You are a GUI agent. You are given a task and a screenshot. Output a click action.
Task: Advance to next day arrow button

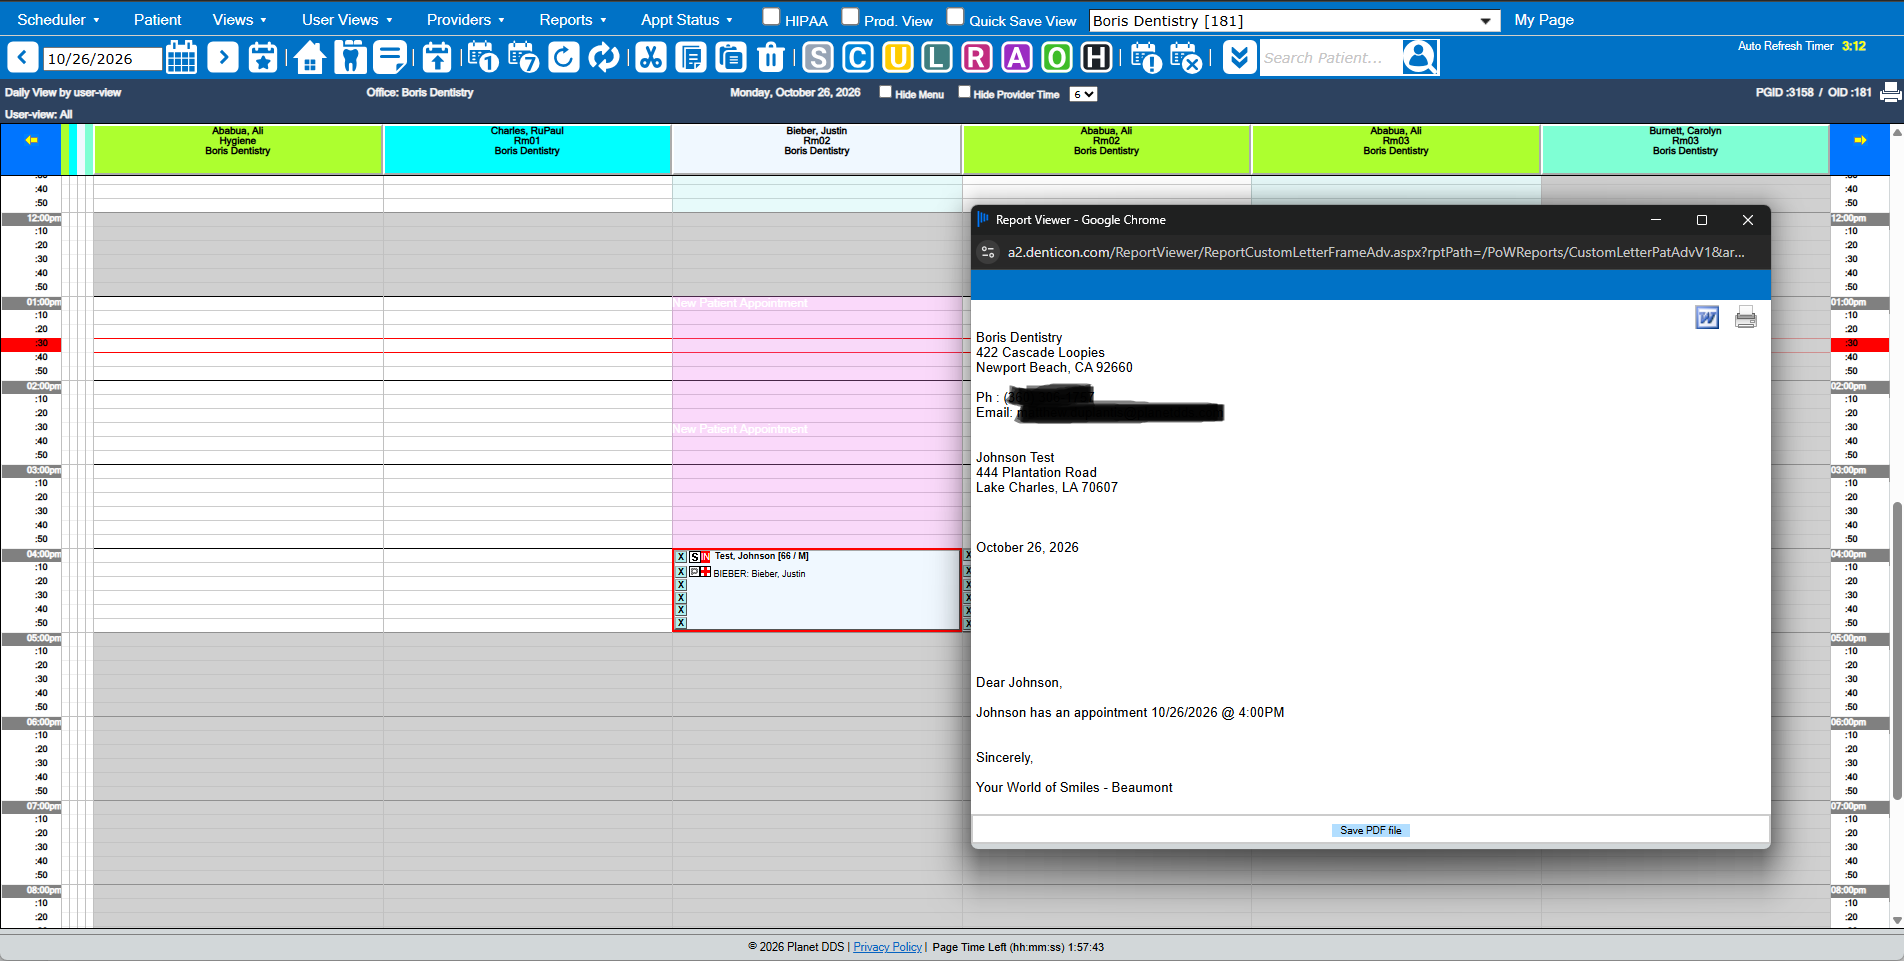[223, 58]
